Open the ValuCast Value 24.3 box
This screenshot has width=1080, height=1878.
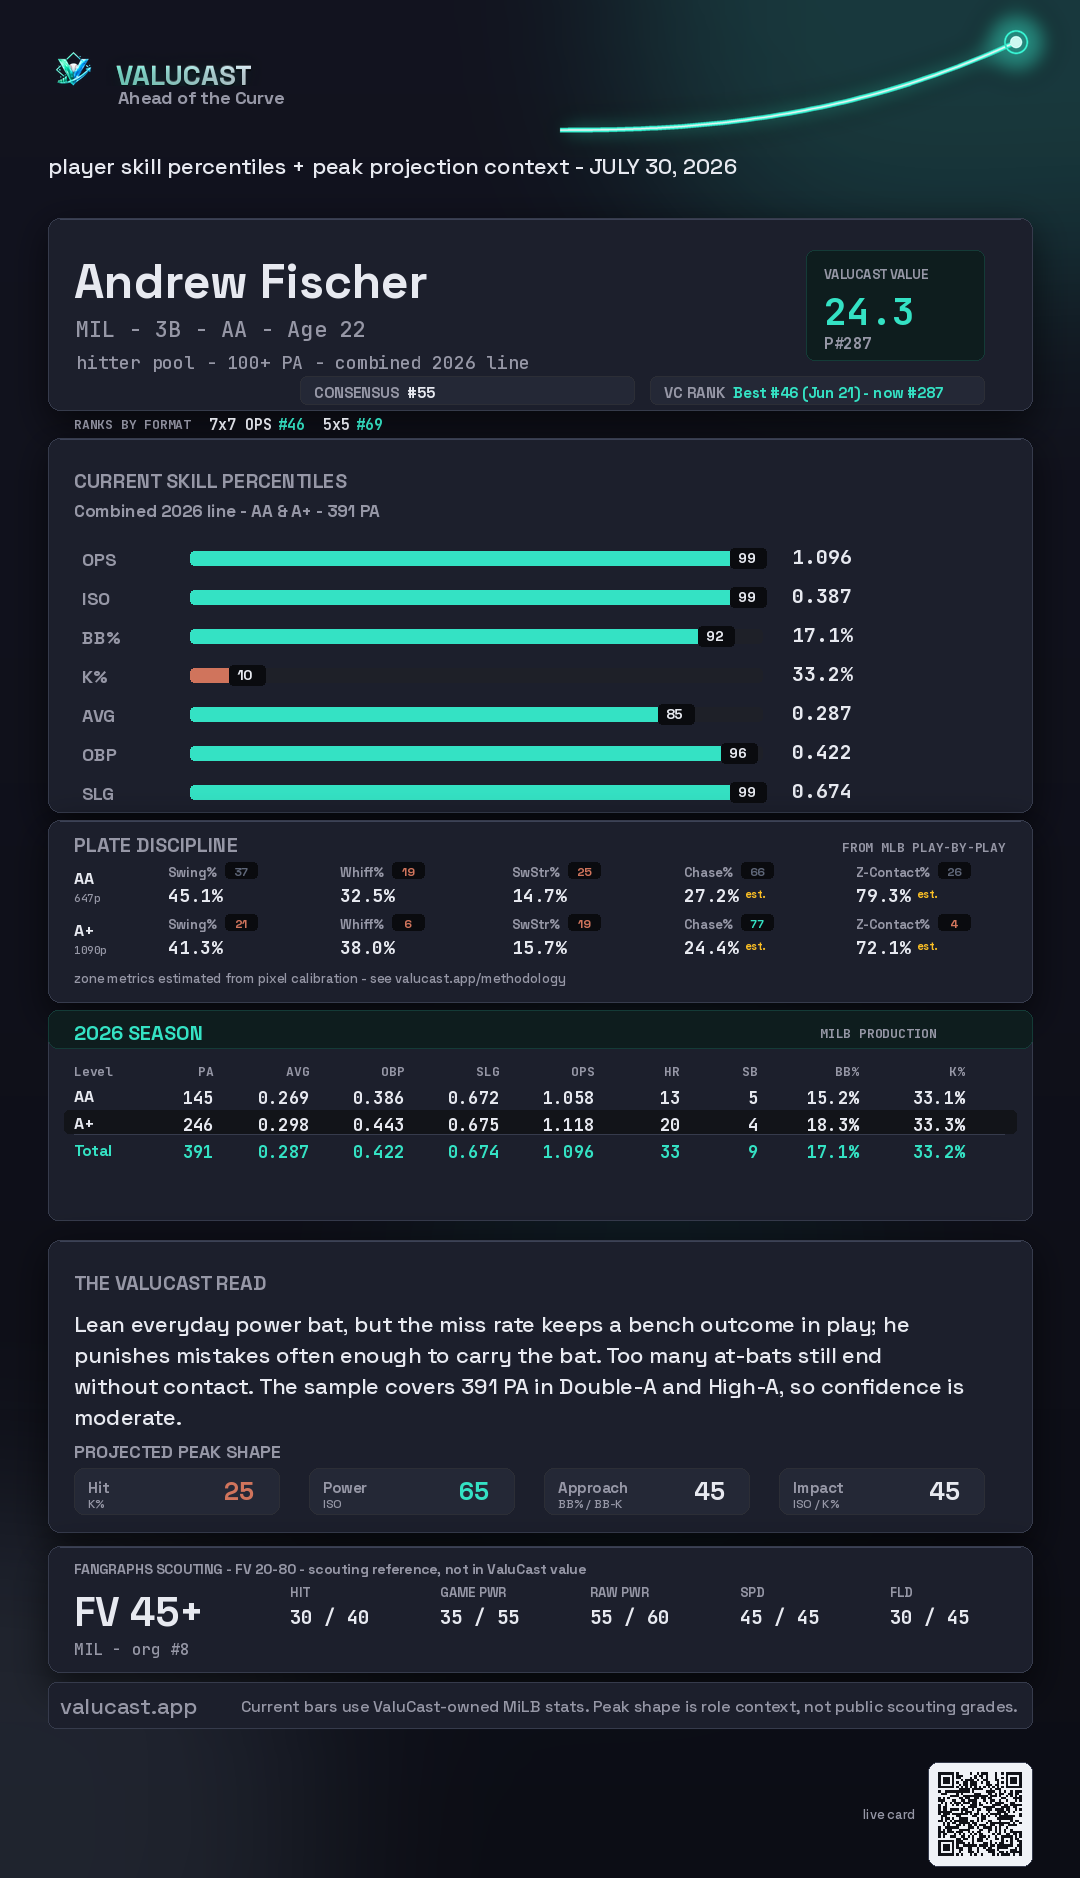click(895, 305)
